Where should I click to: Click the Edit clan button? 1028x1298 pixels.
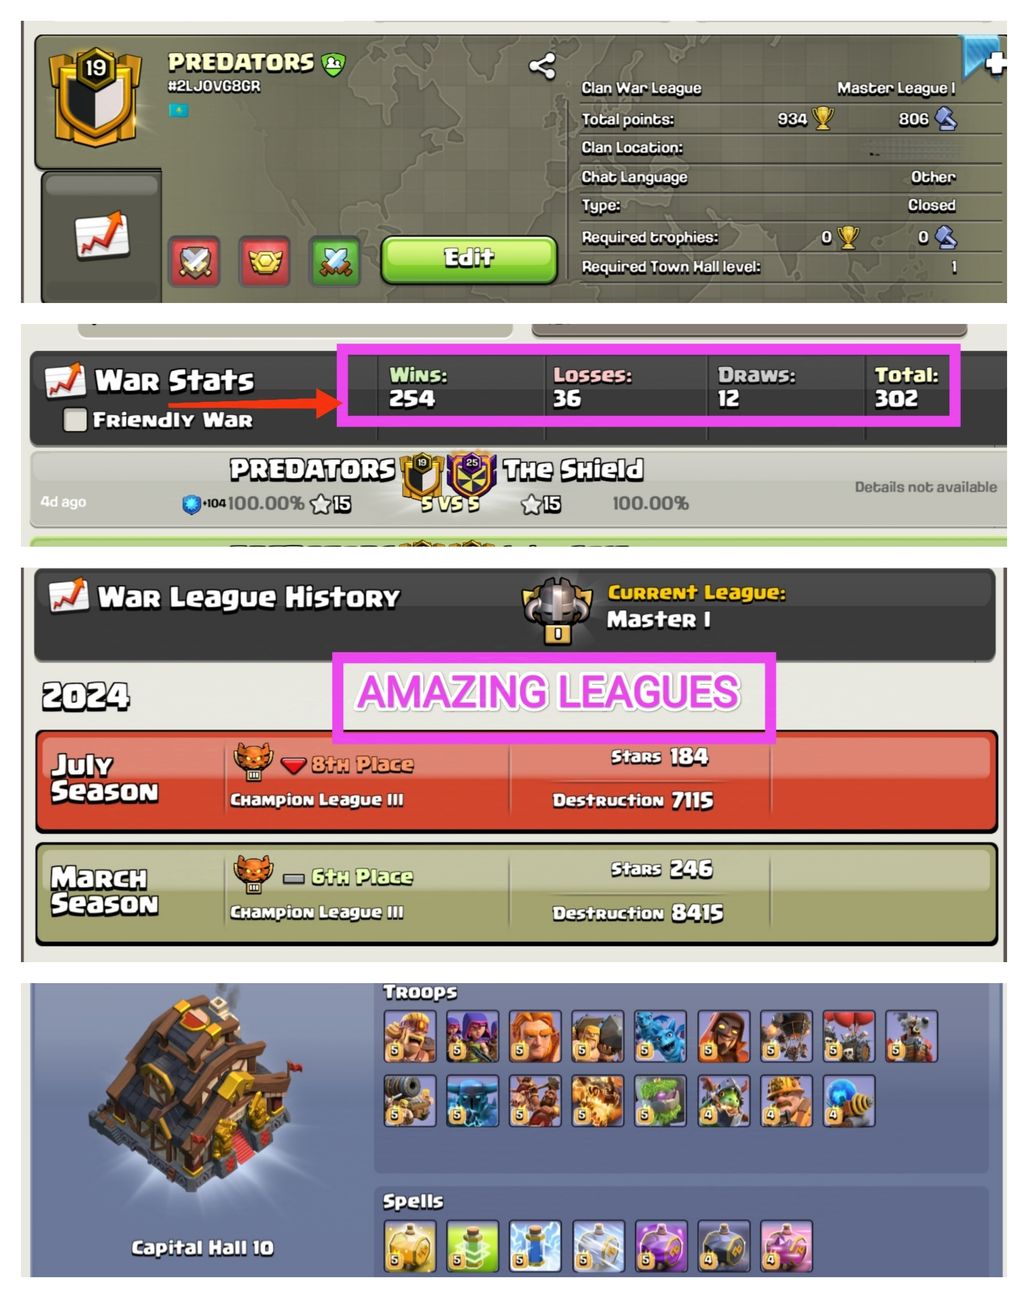(x=469, y=259)
